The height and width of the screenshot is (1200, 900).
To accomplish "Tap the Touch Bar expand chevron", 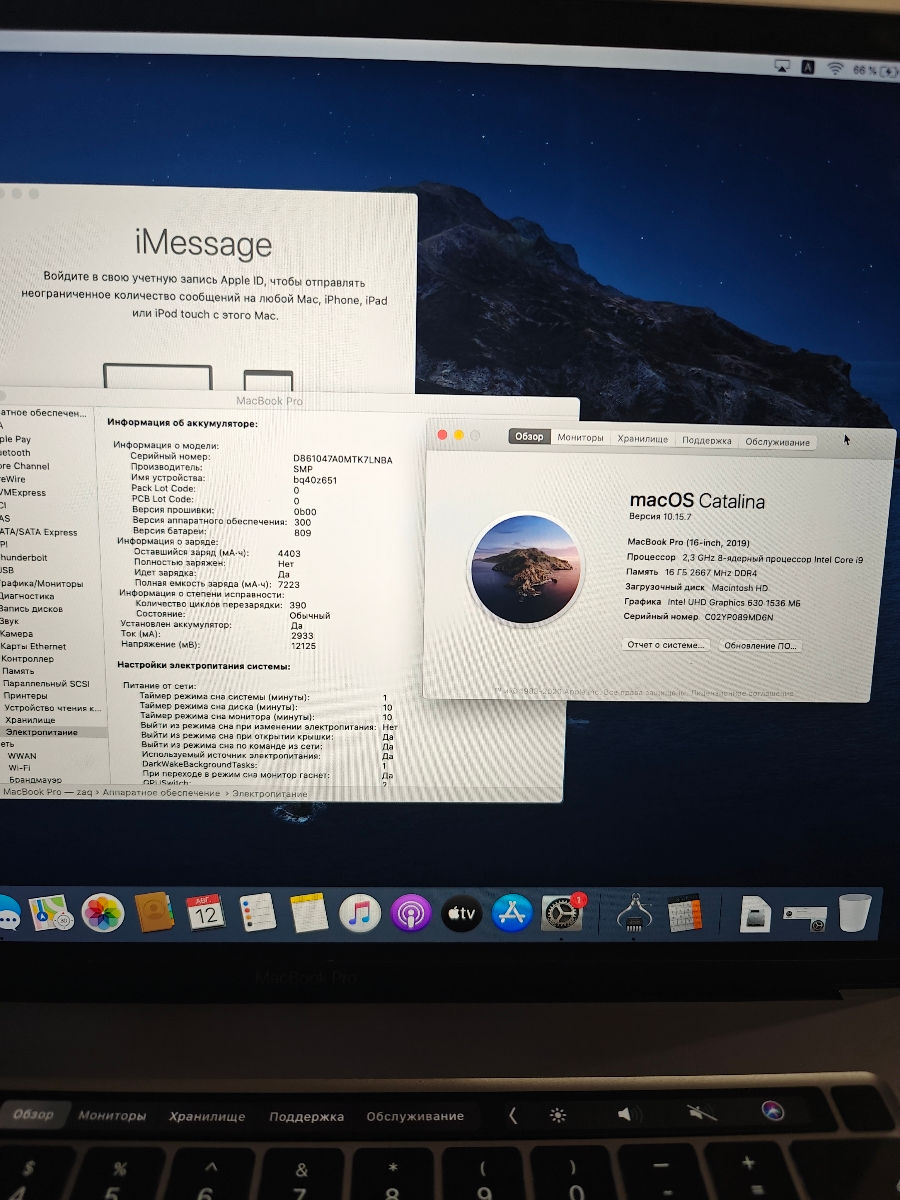I will coord(513,1115).
